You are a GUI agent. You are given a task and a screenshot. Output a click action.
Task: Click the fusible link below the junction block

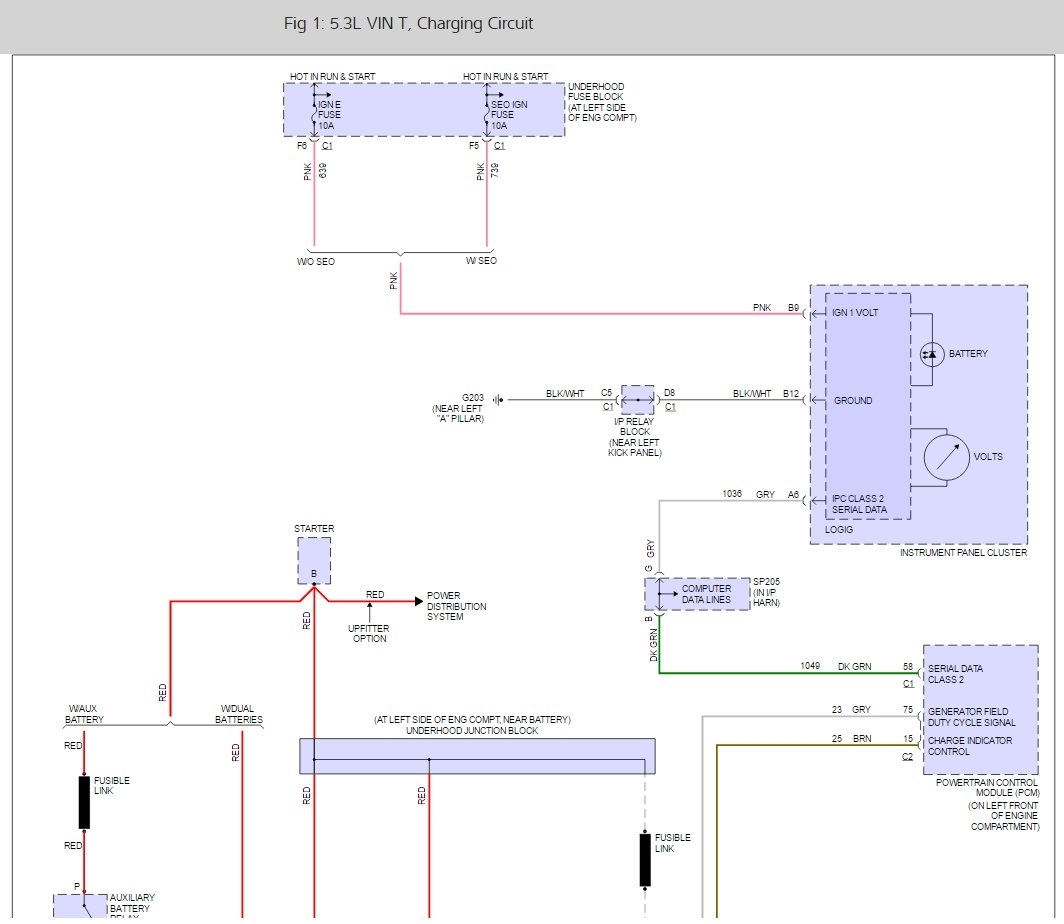pyautogui.click(x=645, y=860)
